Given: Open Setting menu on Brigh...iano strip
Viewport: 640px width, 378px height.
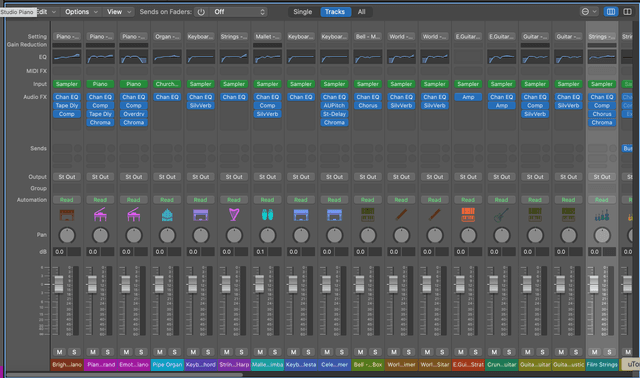Looking at the screenshot, I should [67, 36].
